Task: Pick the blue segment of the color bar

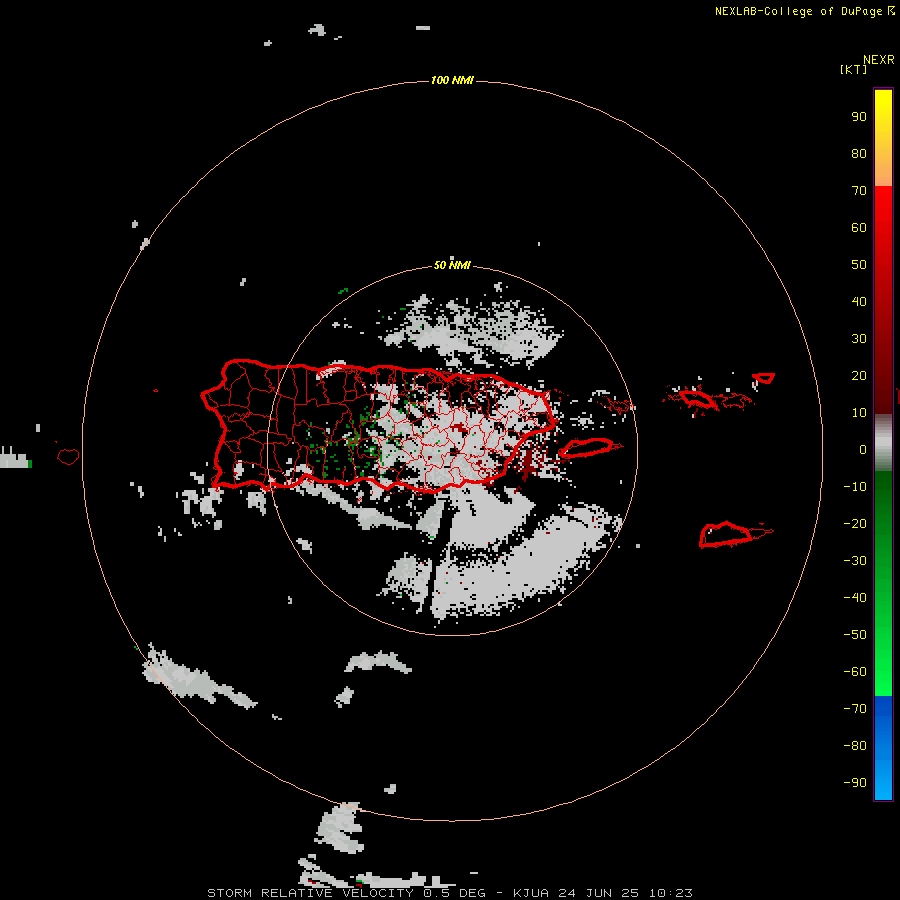Action: pos(883,748)
